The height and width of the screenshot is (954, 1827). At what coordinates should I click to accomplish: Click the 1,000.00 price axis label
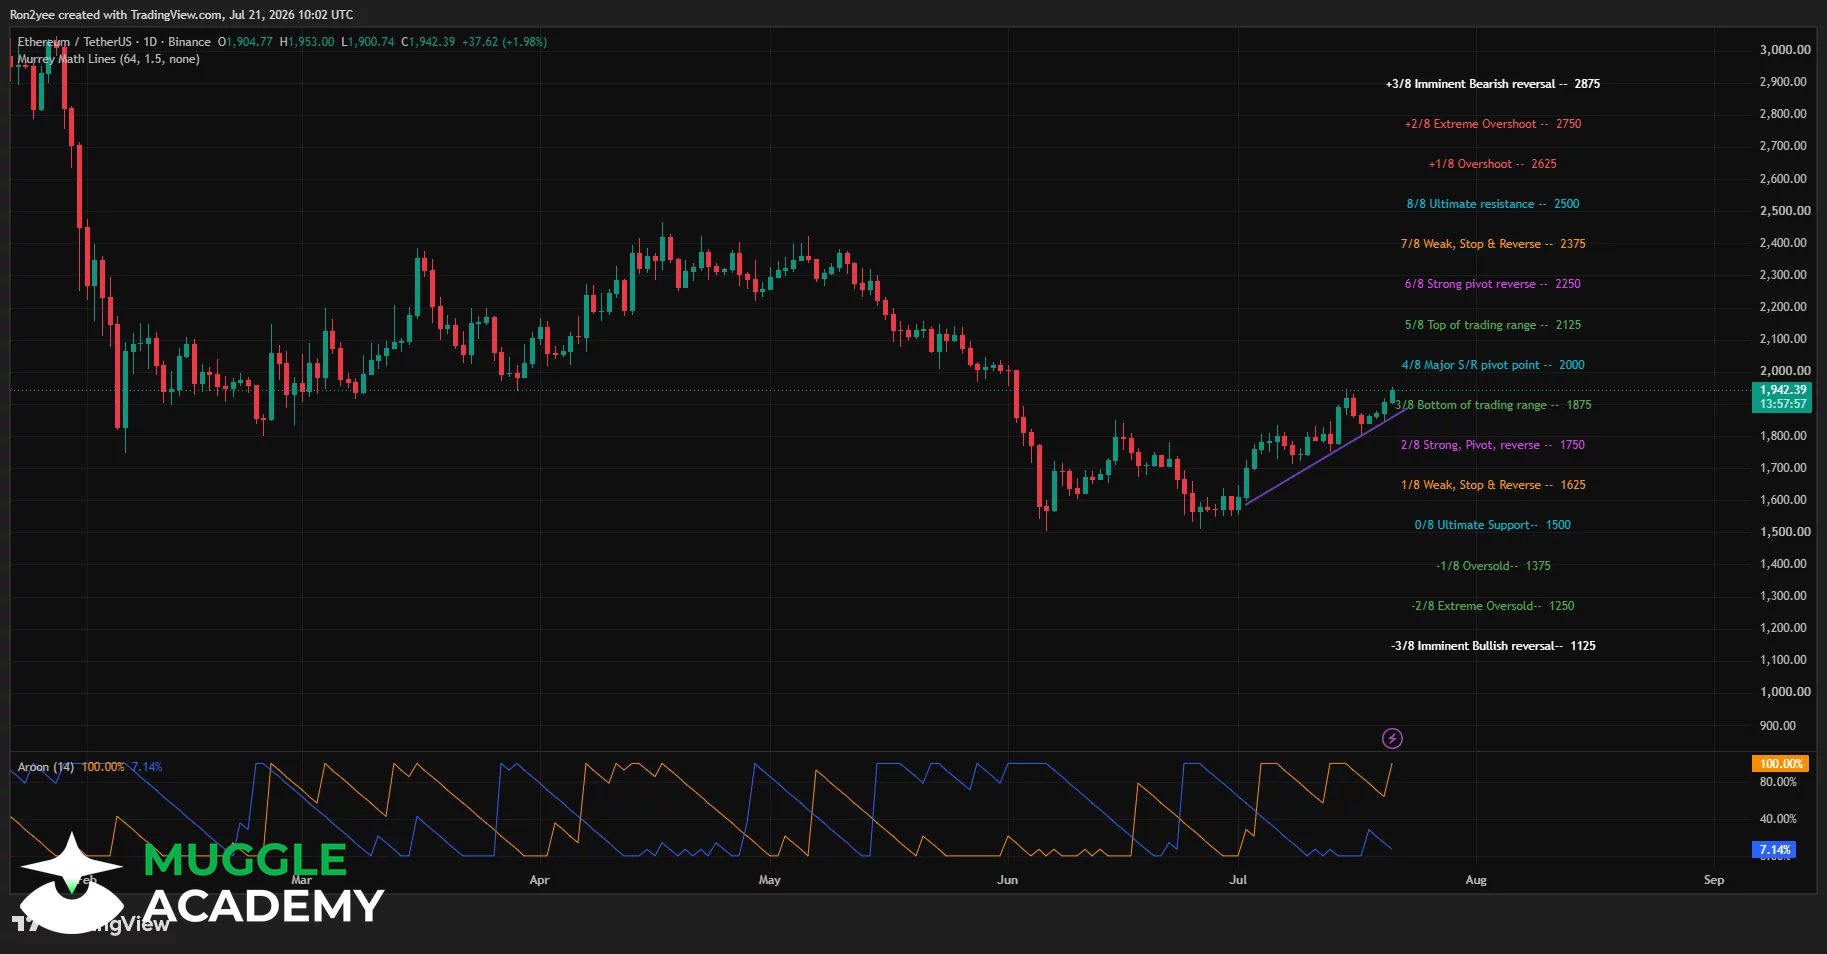(1785, 691)
